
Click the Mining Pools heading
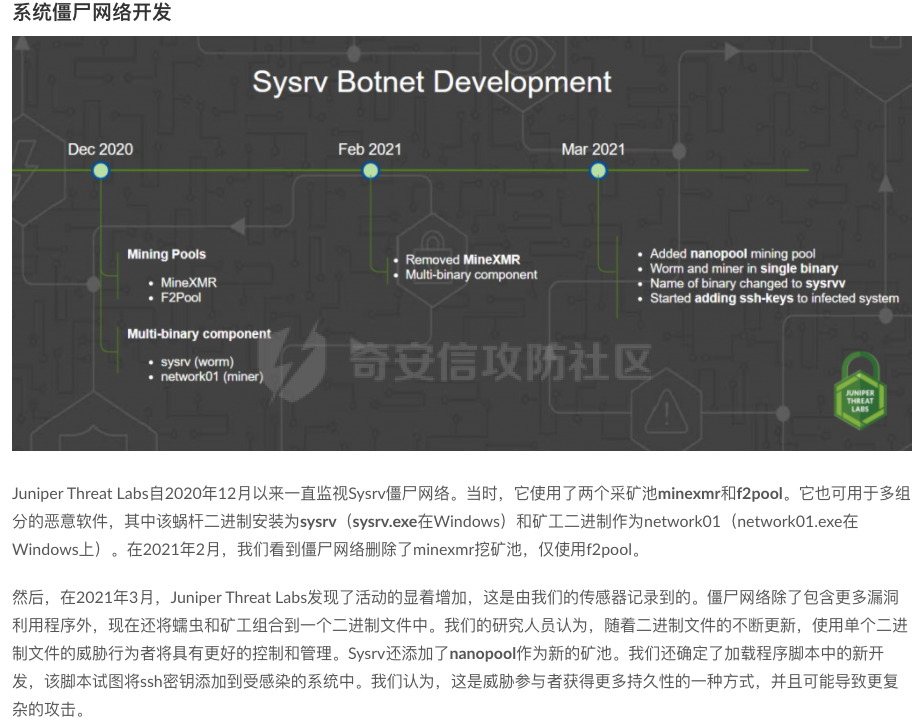(x=167, y=254)
